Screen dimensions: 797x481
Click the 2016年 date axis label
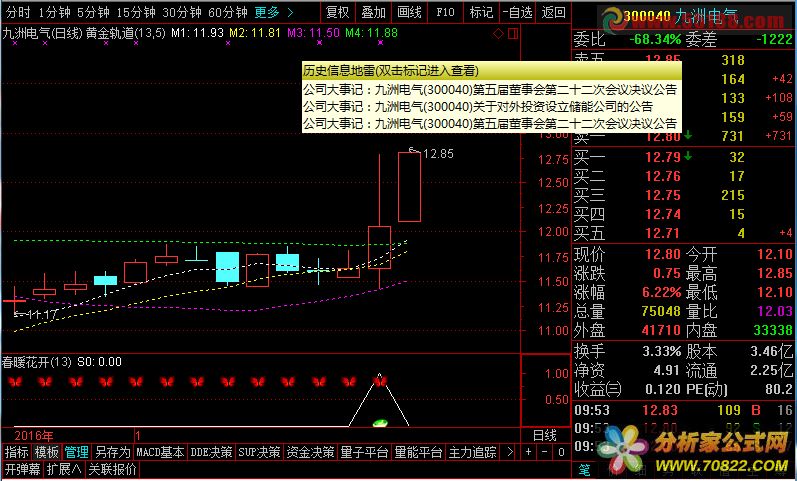coord(34,436)
